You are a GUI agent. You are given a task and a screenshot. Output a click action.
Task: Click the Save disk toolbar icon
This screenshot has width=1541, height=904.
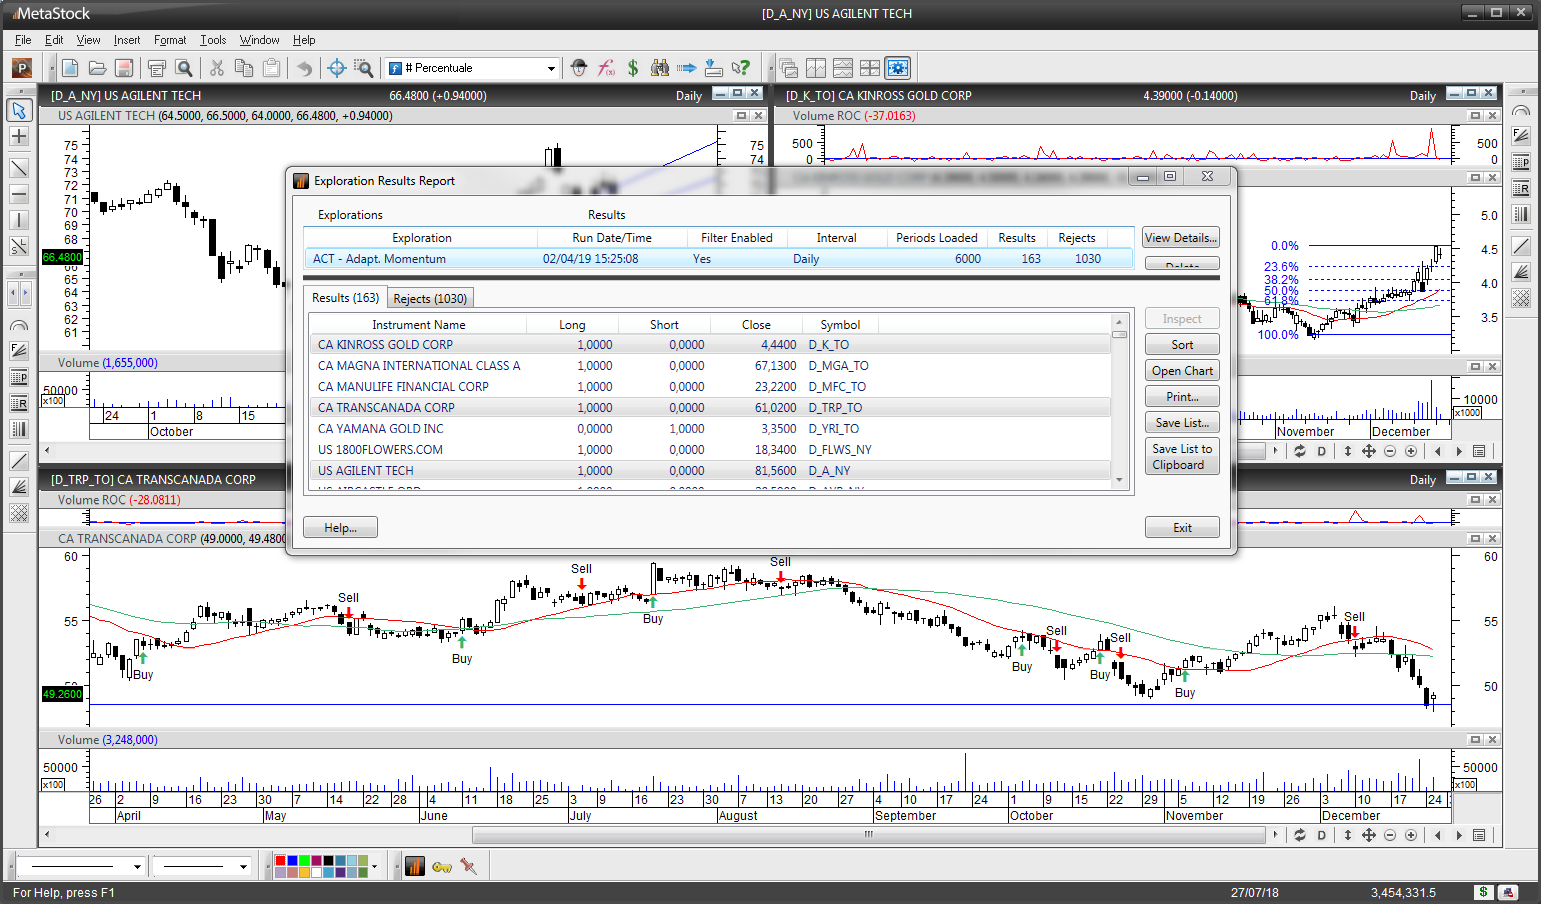point(124,68)
